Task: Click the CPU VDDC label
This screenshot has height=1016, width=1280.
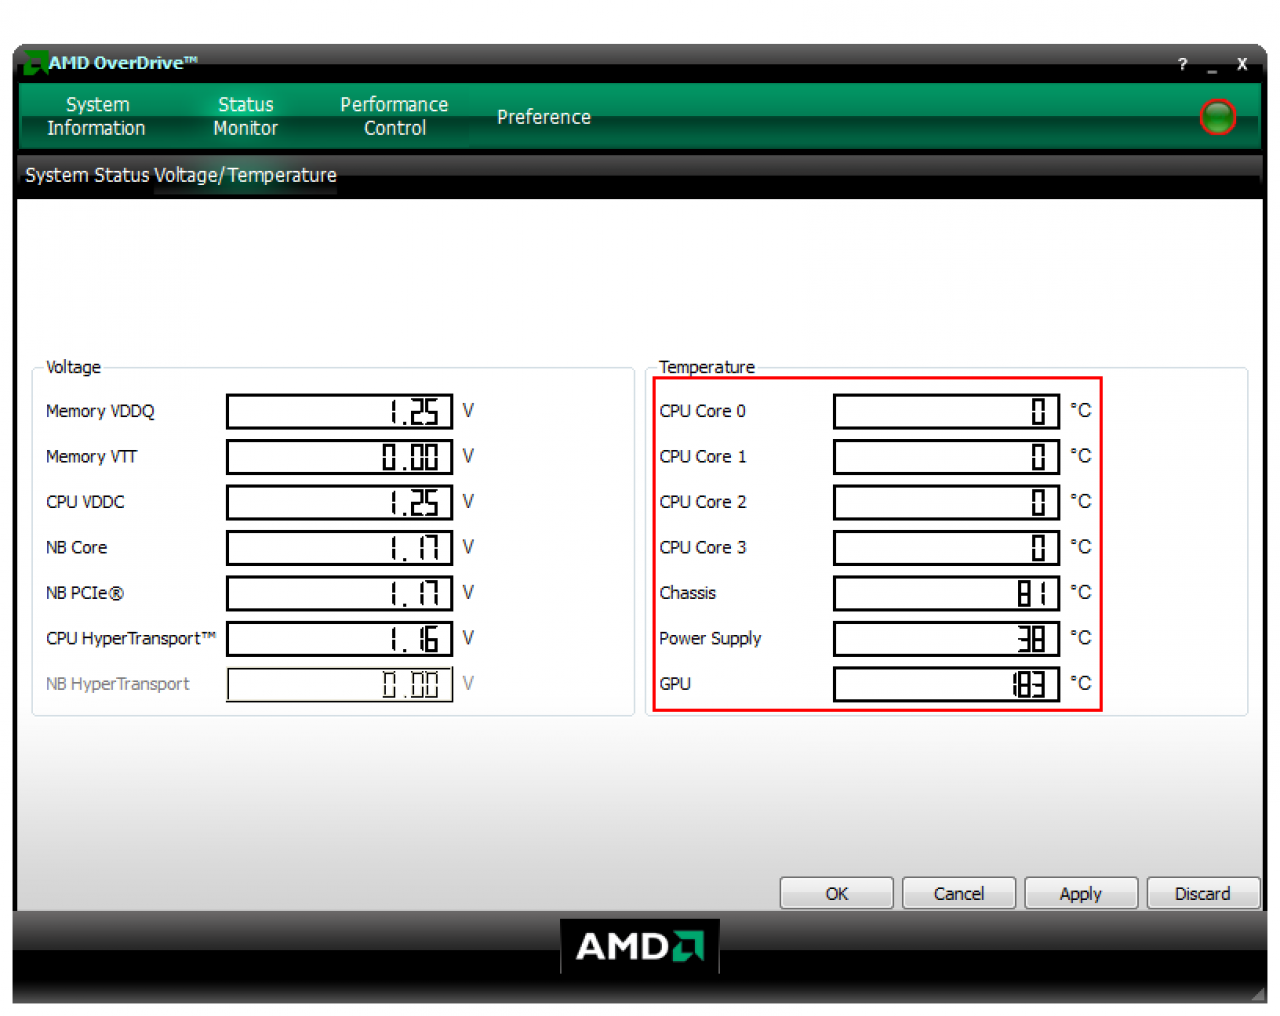Action: [85, 502]
